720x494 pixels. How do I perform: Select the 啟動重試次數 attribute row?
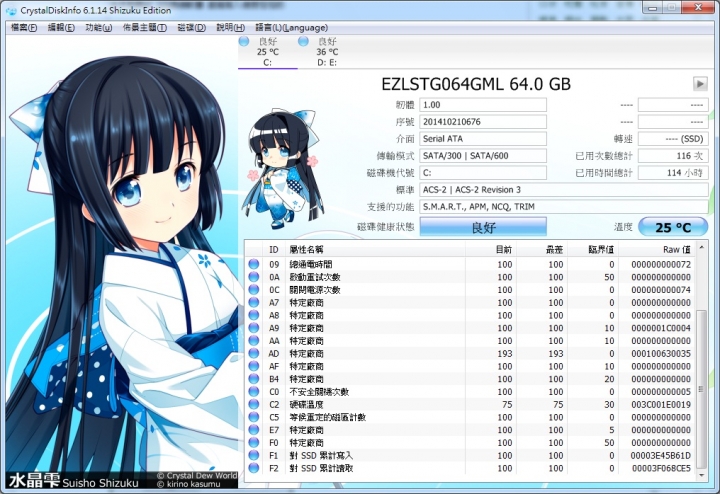click(x=471, y=277)
